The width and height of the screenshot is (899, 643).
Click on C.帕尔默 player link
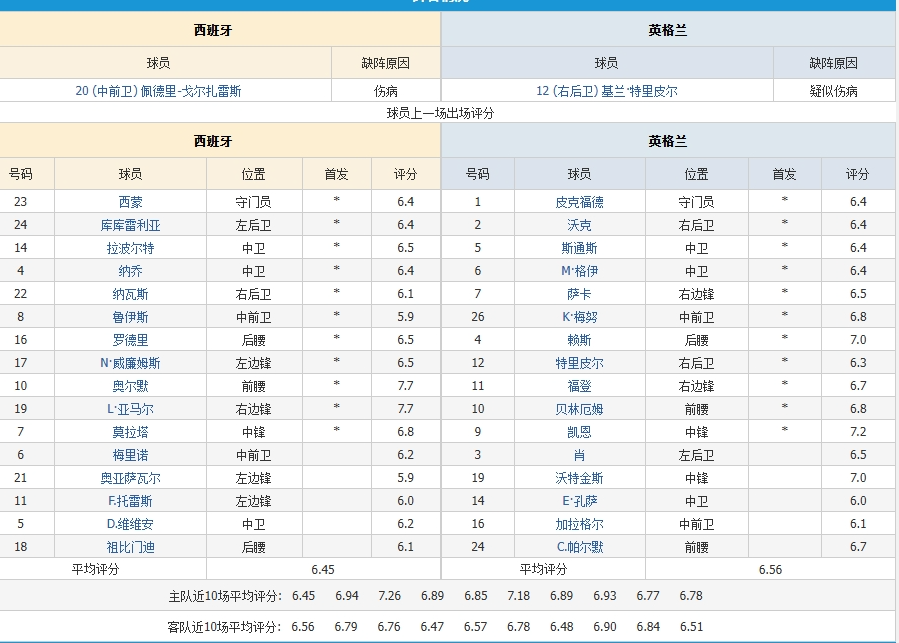579,547
